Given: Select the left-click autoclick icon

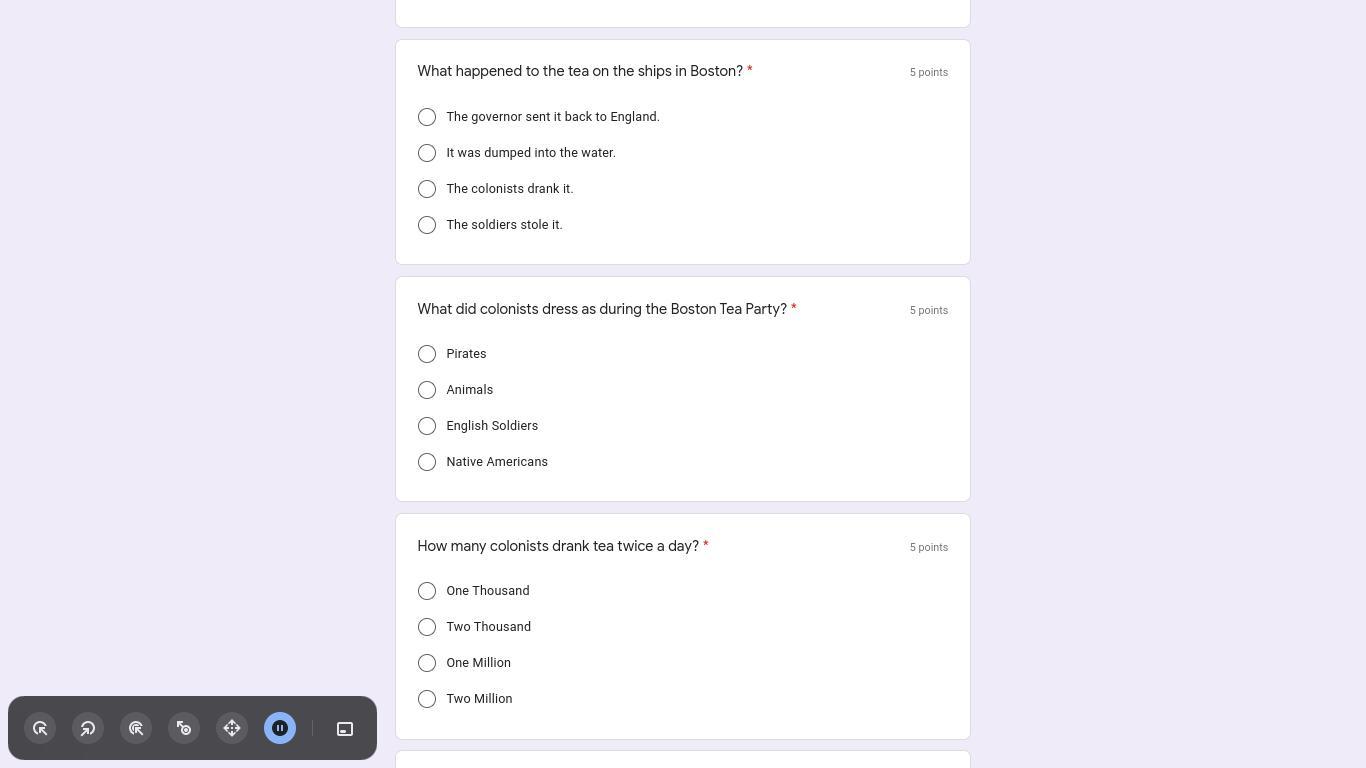Looking at the screenshot, I should [41, 728].
